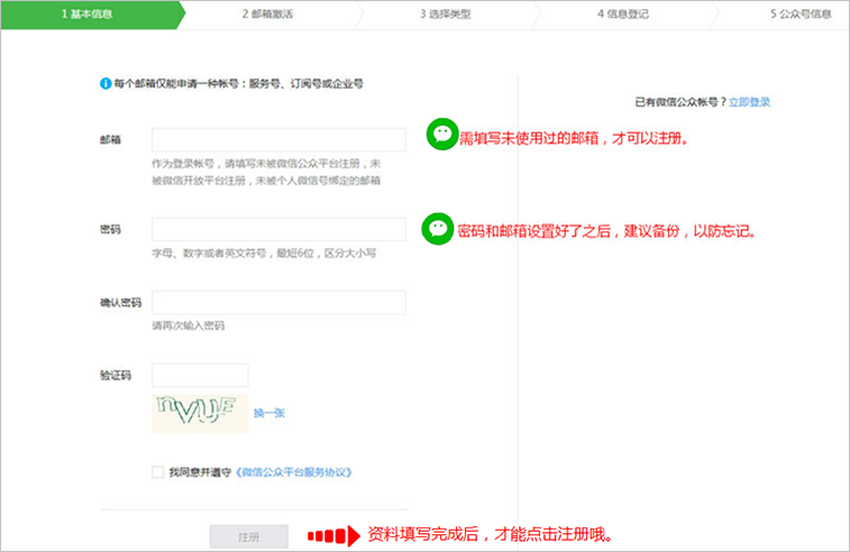Click the text 已有微信公众帐号?

click(680, 102)
